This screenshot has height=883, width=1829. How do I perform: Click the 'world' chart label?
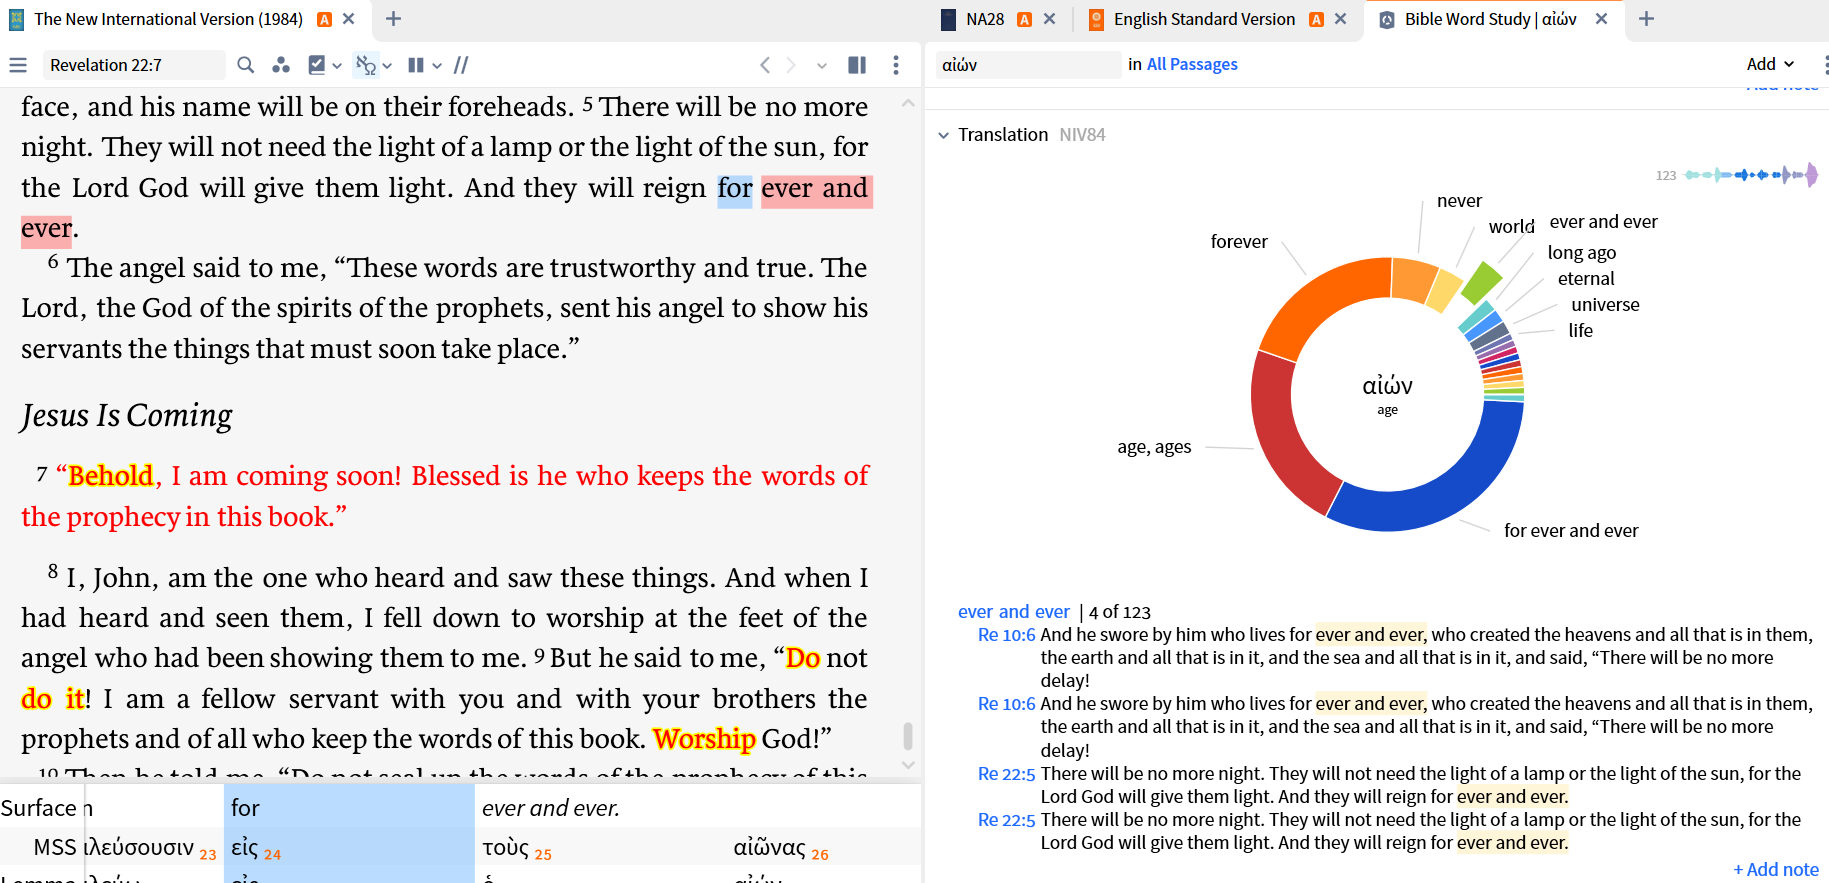(1511, 227)
